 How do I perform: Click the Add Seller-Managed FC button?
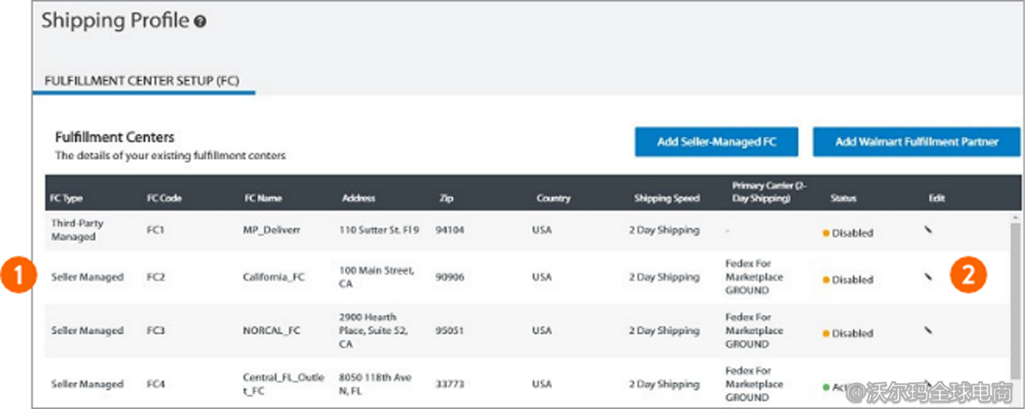[716, 142]
